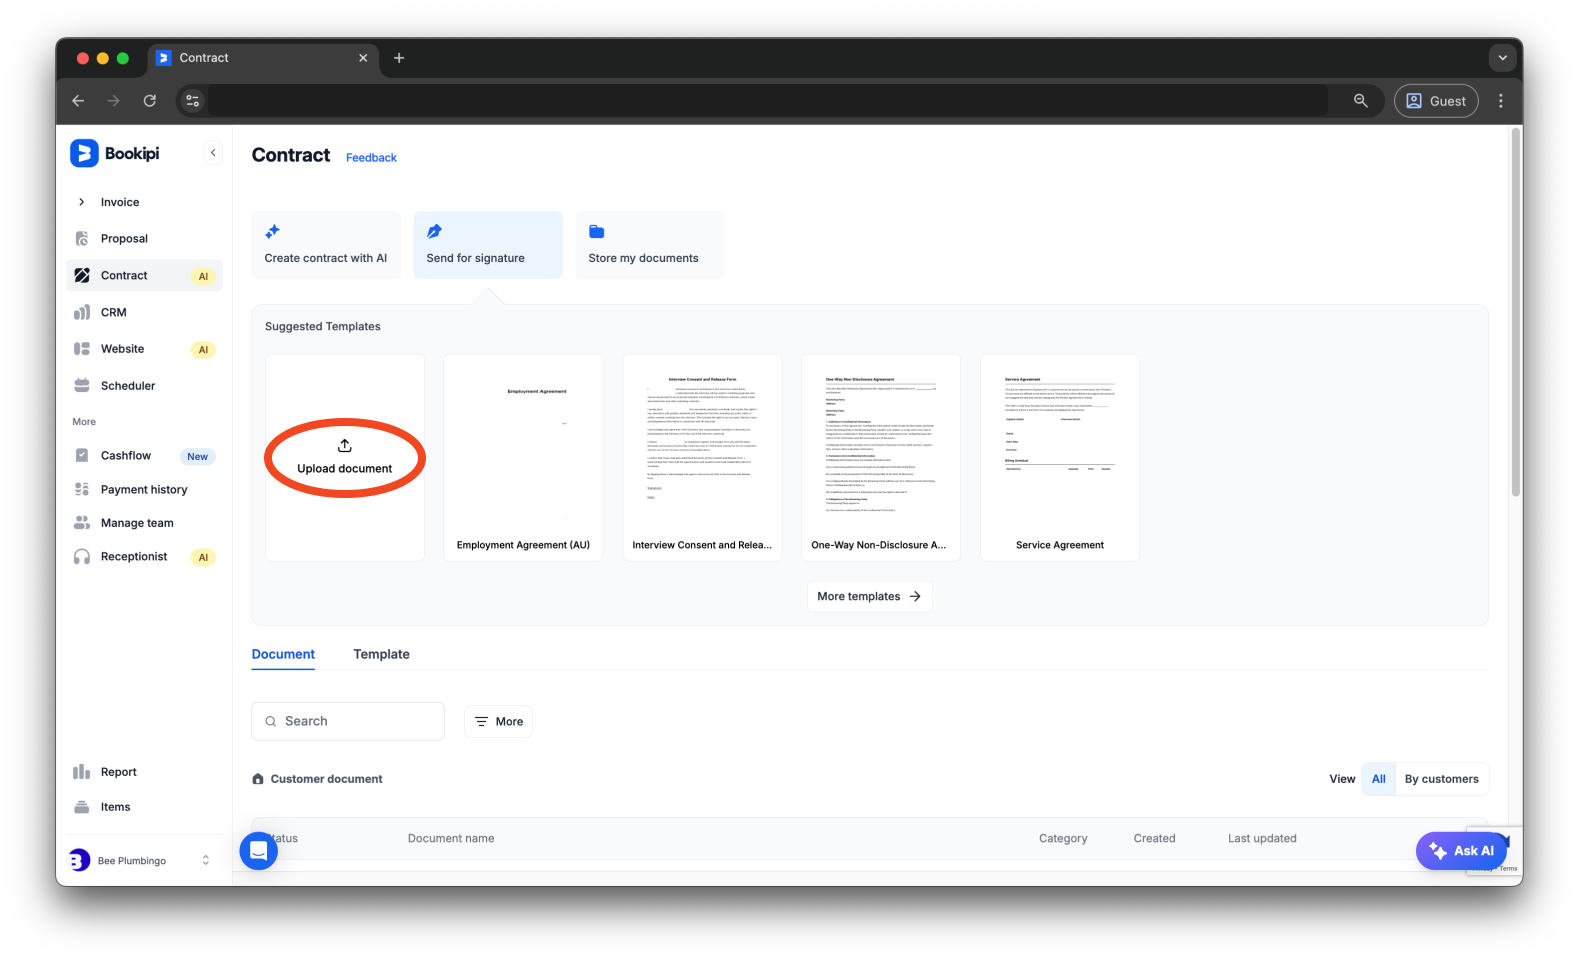This screenshot has width=1579, height=960.
Task: Click the Customer document heading
Action: [x=326, y=779]
